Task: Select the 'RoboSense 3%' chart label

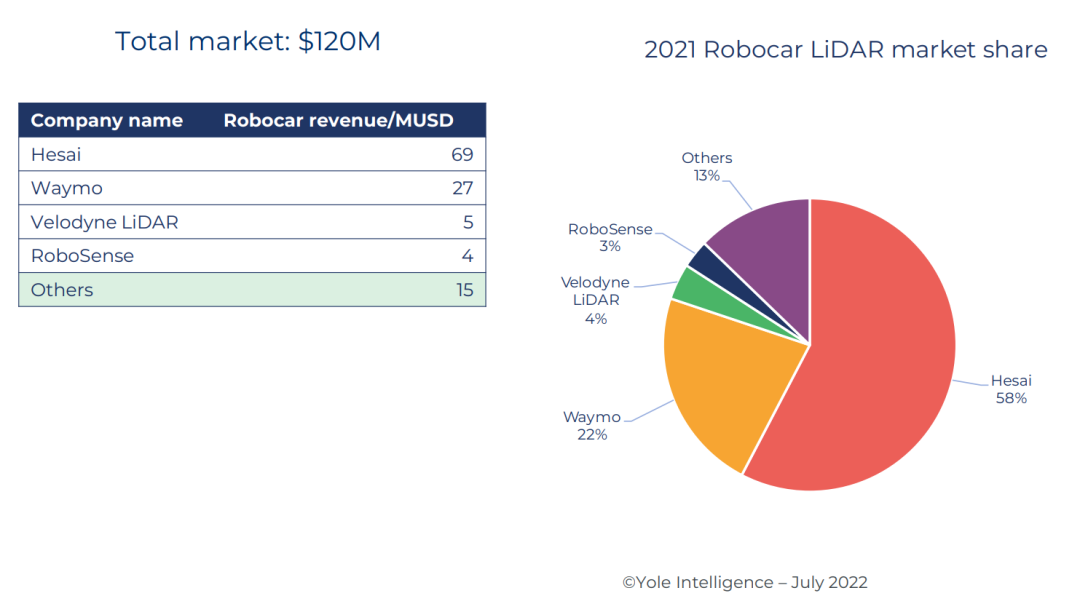Action: point(610,237)
